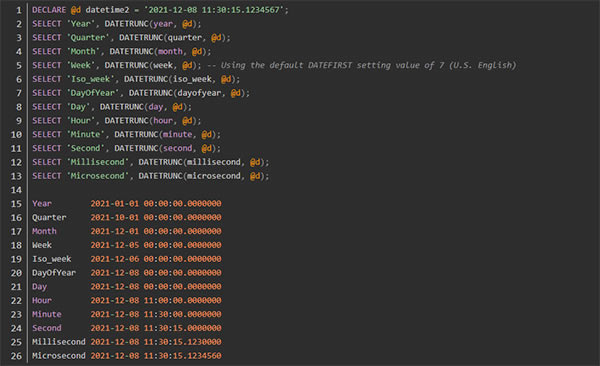Click line number 26 in the gutter
Image resolution: width=600 pixels, height=366 pixels.
point(16,356)
